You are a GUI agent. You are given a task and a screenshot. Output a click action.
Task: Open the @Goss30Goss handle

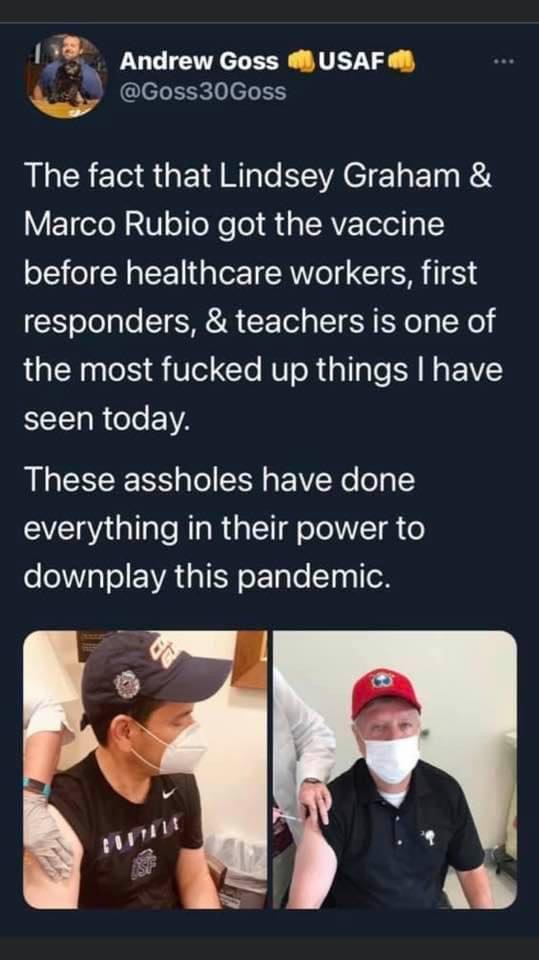(x=203, y=91)
